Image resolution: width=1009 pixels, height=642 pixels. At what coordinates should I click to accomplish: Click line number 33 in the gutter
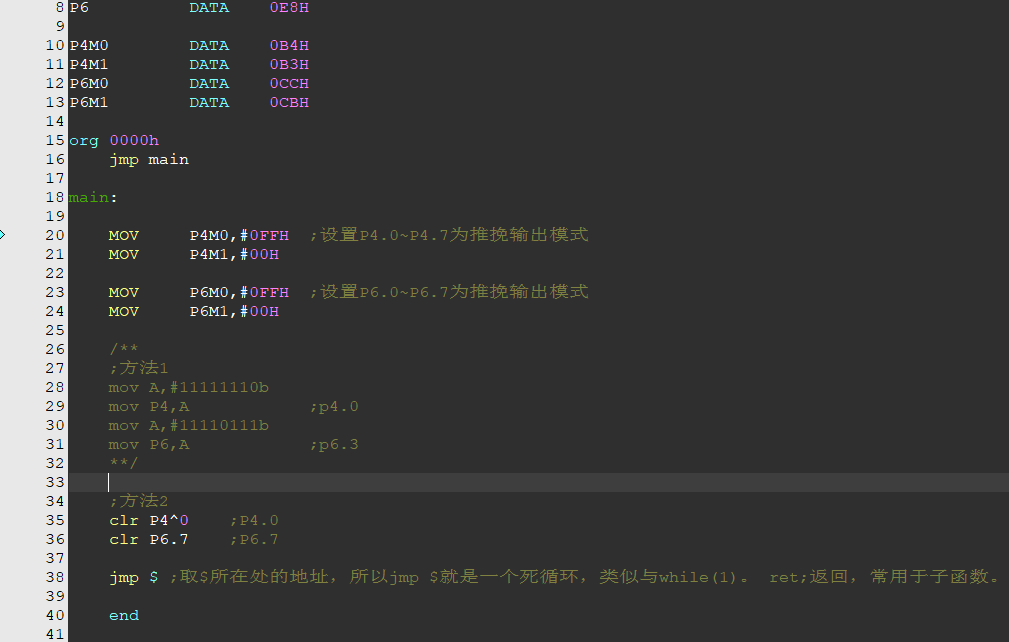click(55, 482)
